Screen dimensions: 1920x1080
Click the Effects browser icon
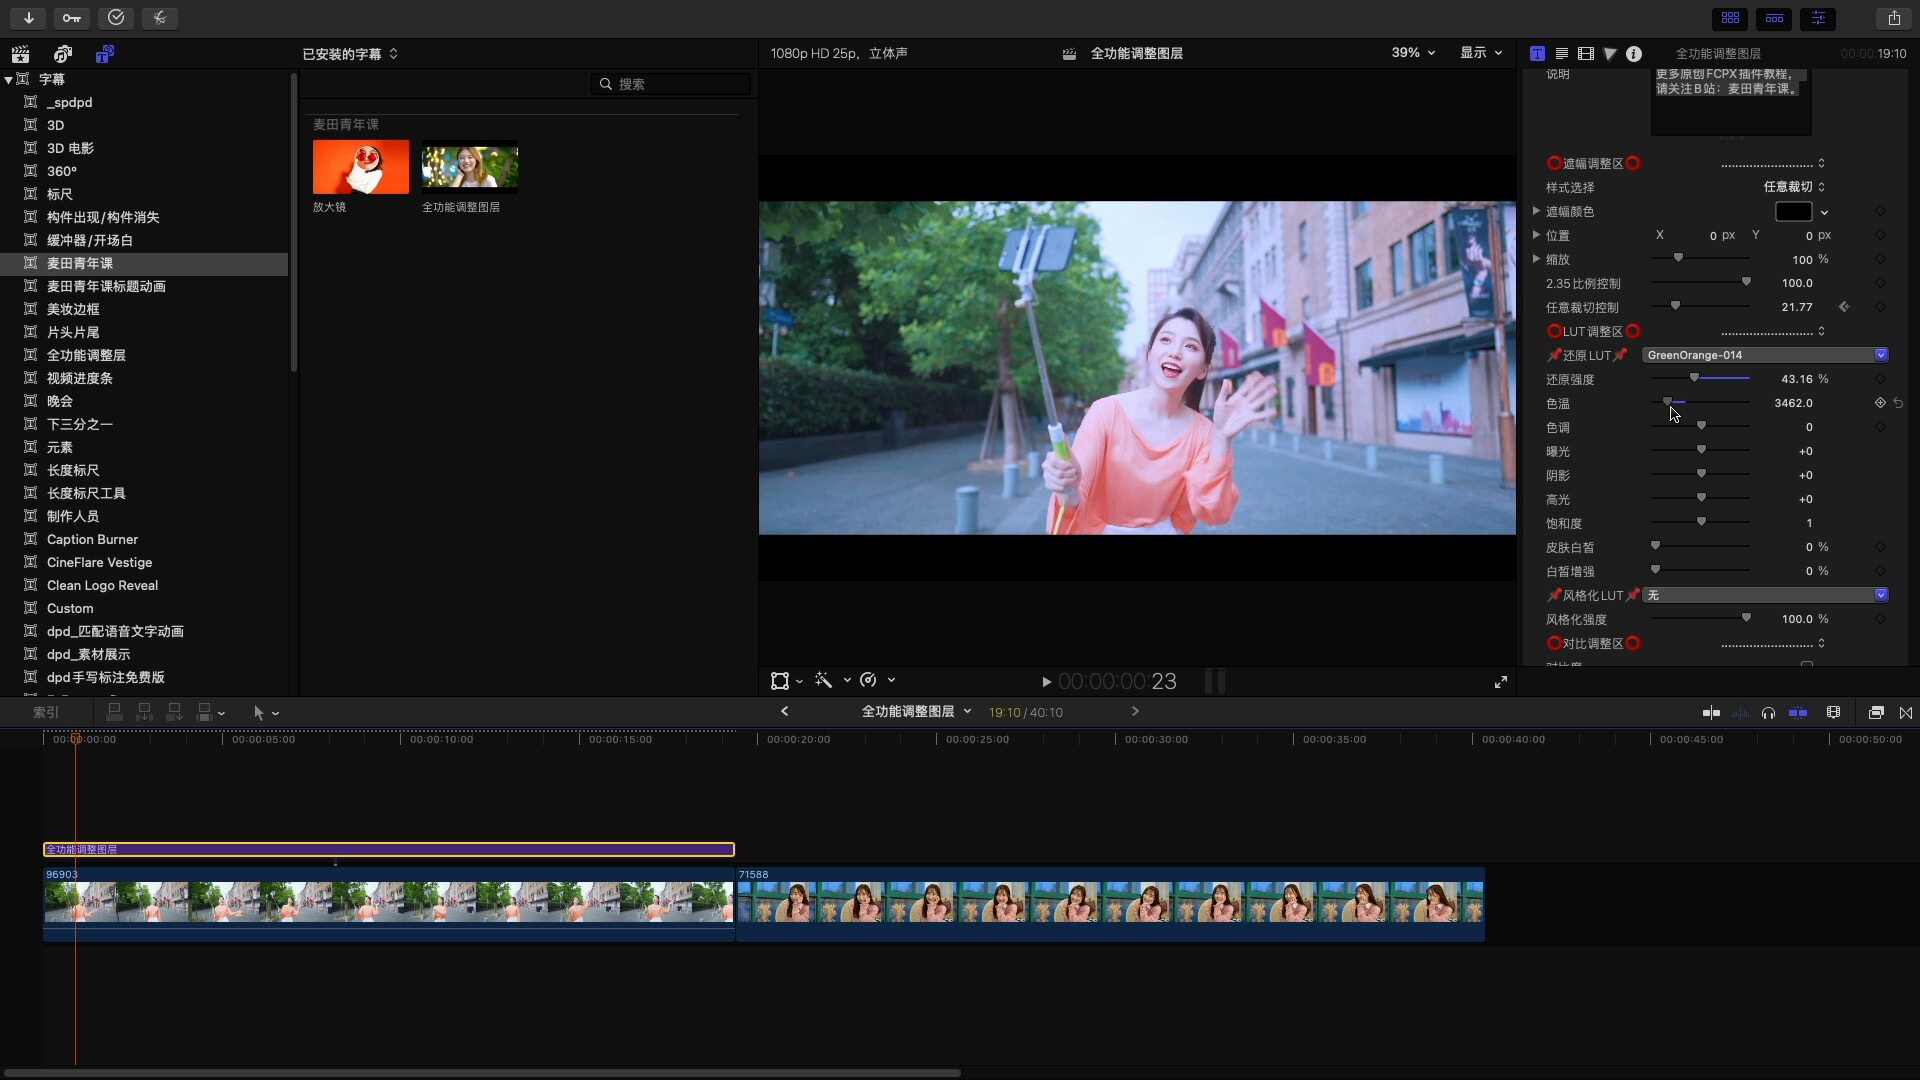[1876, 713]
